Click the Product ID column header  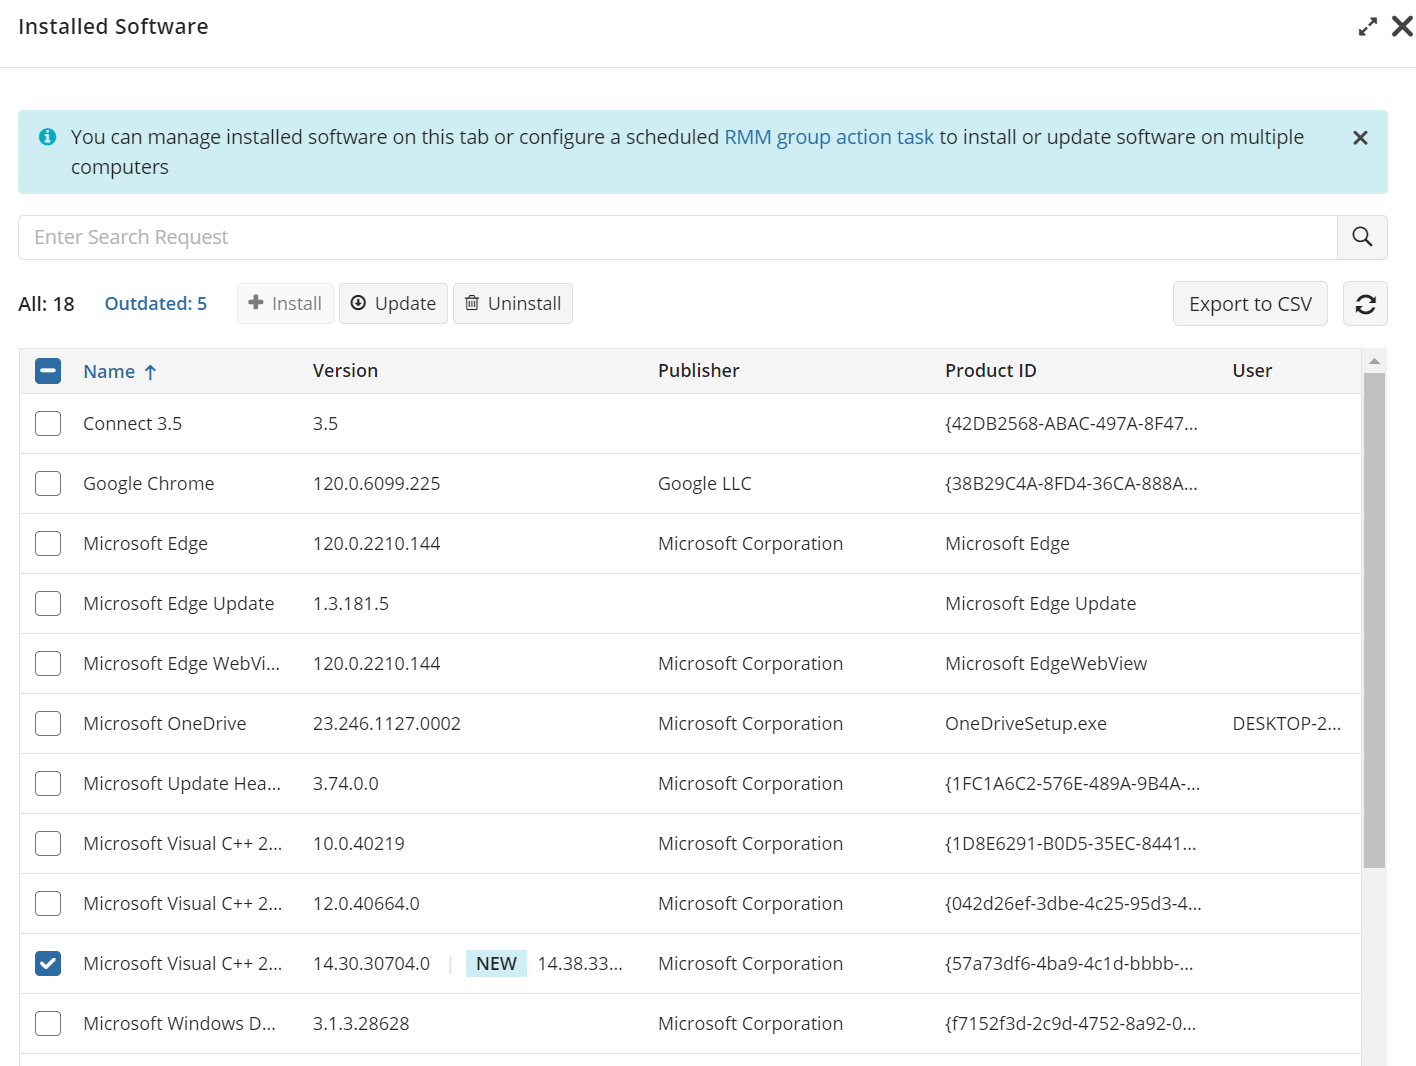tap(990, 371)
